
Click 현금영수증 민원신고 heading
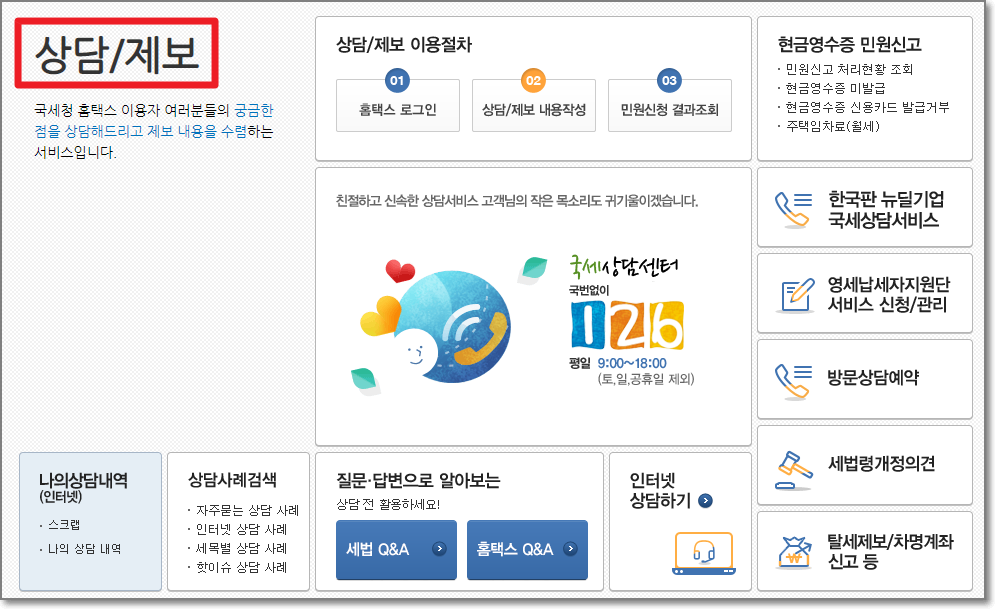coord(850,44)
